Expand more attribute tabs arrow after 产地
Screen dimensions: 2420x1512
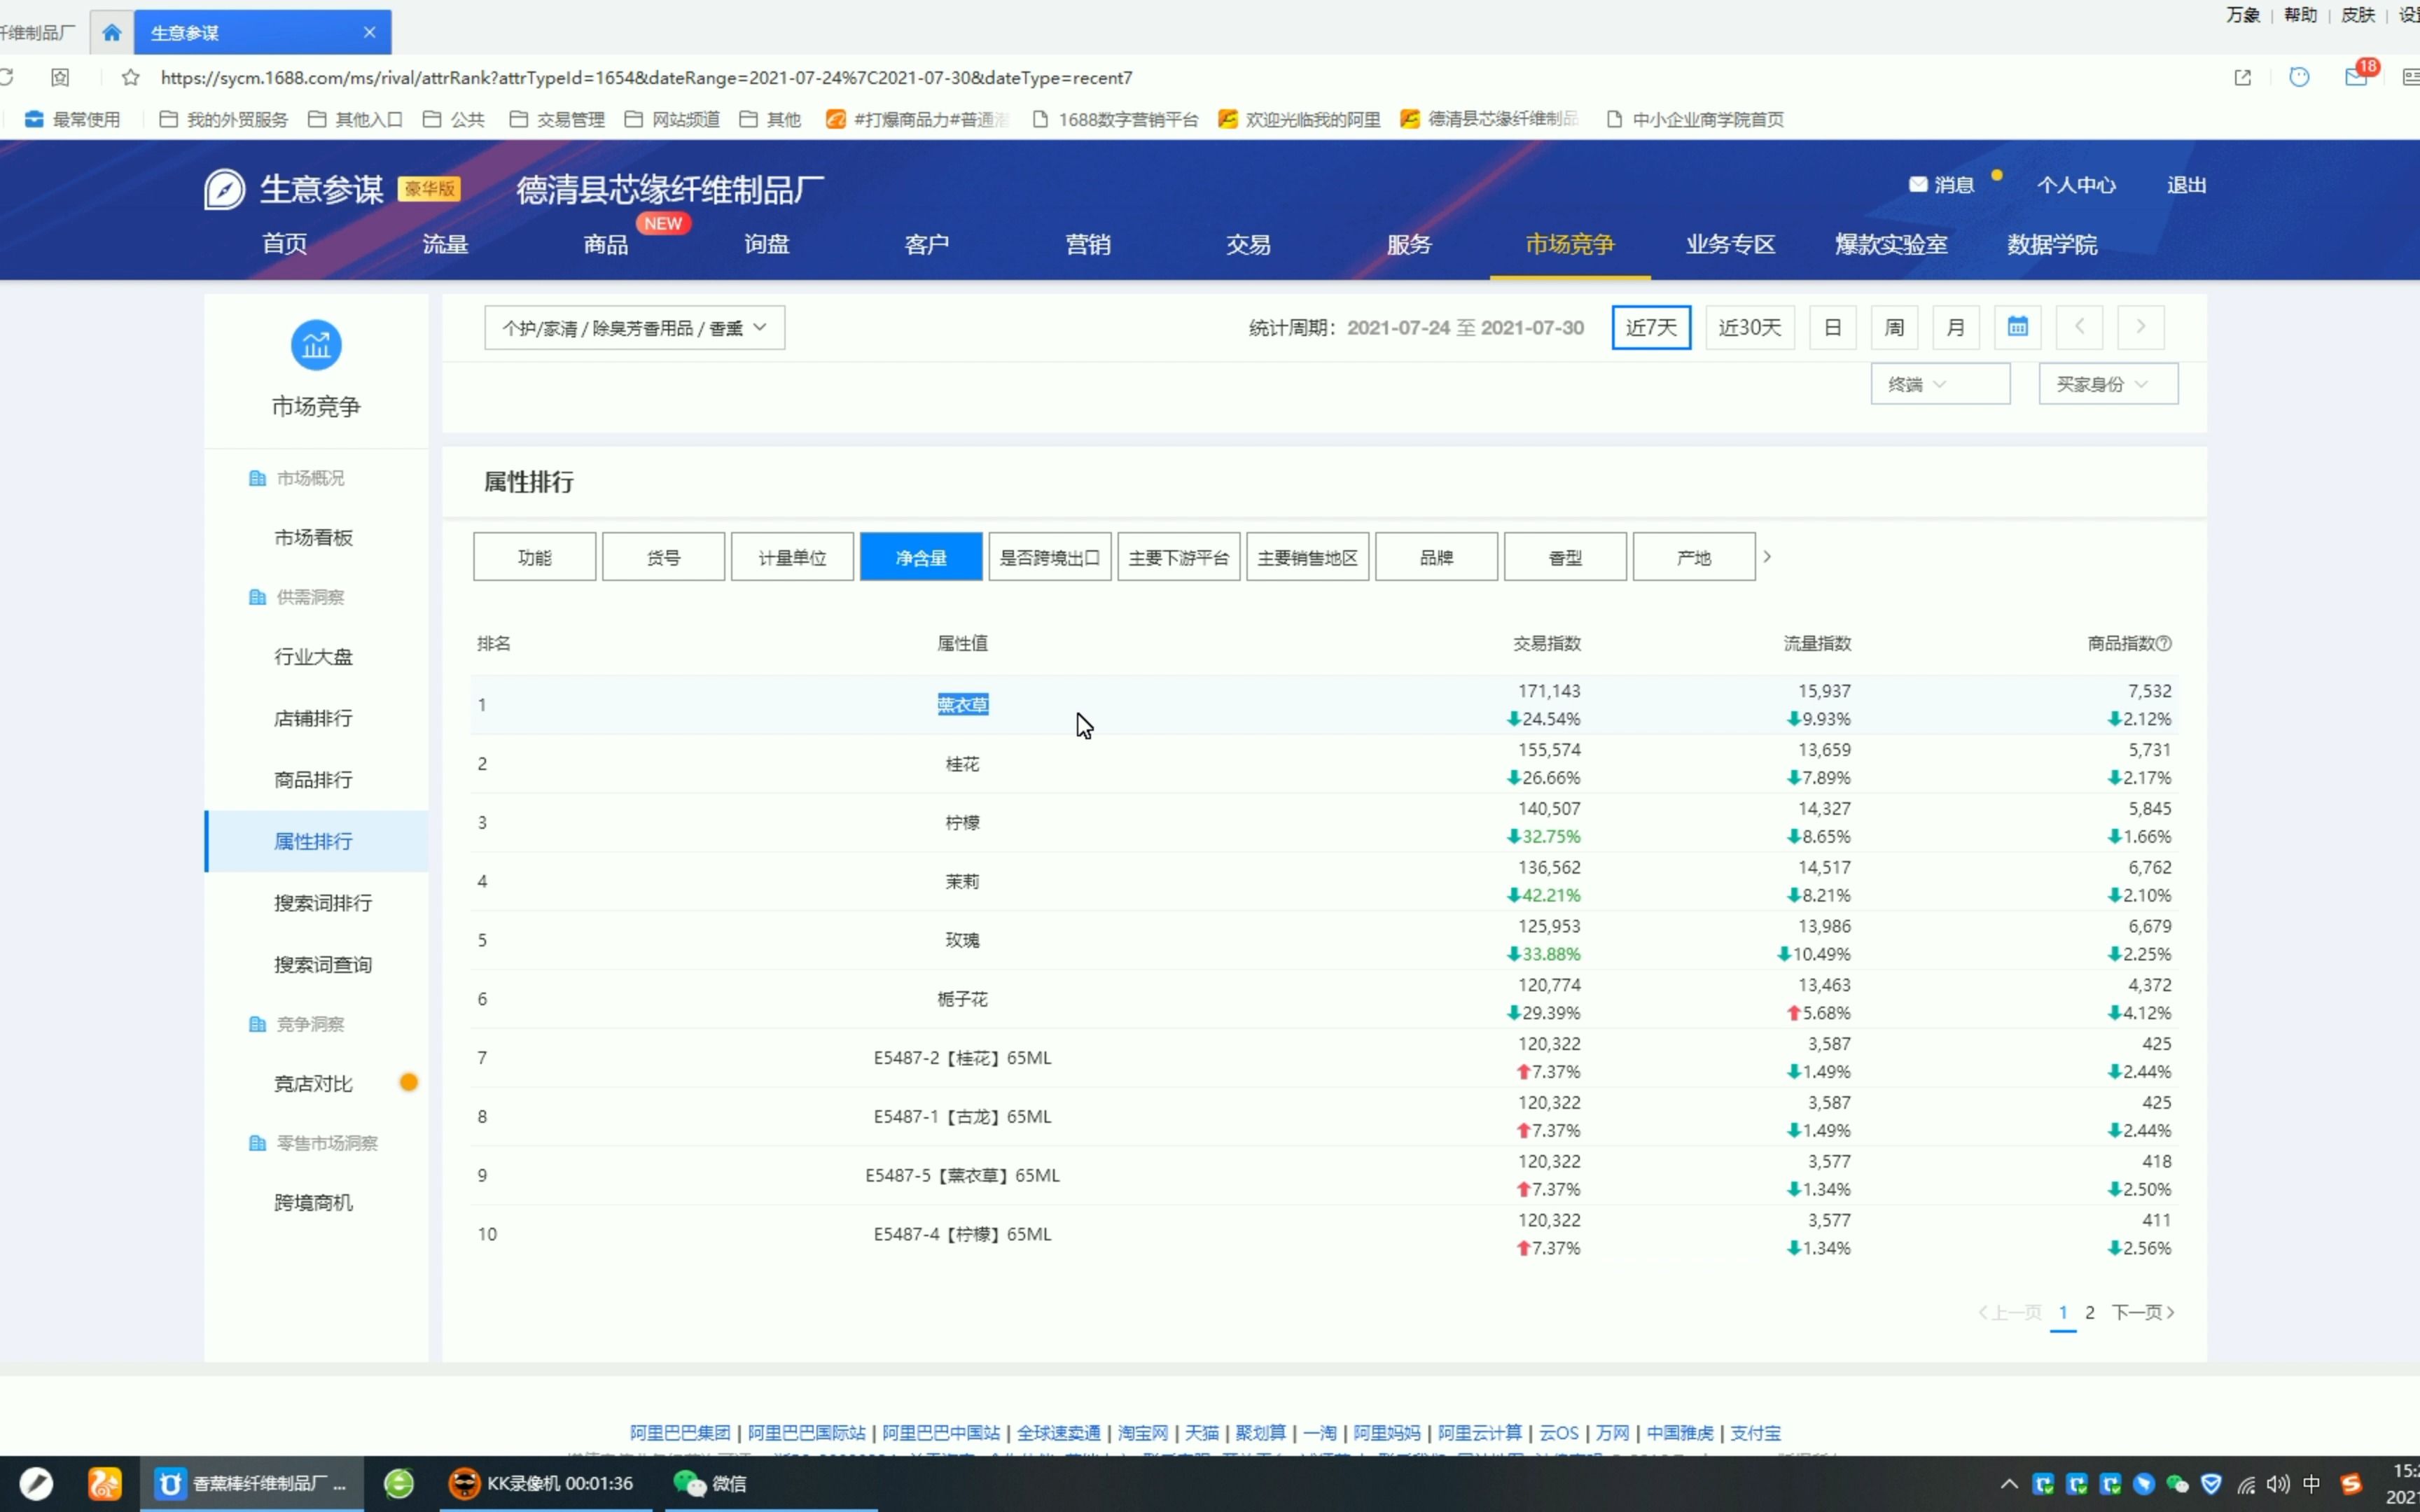(1767, 557)
